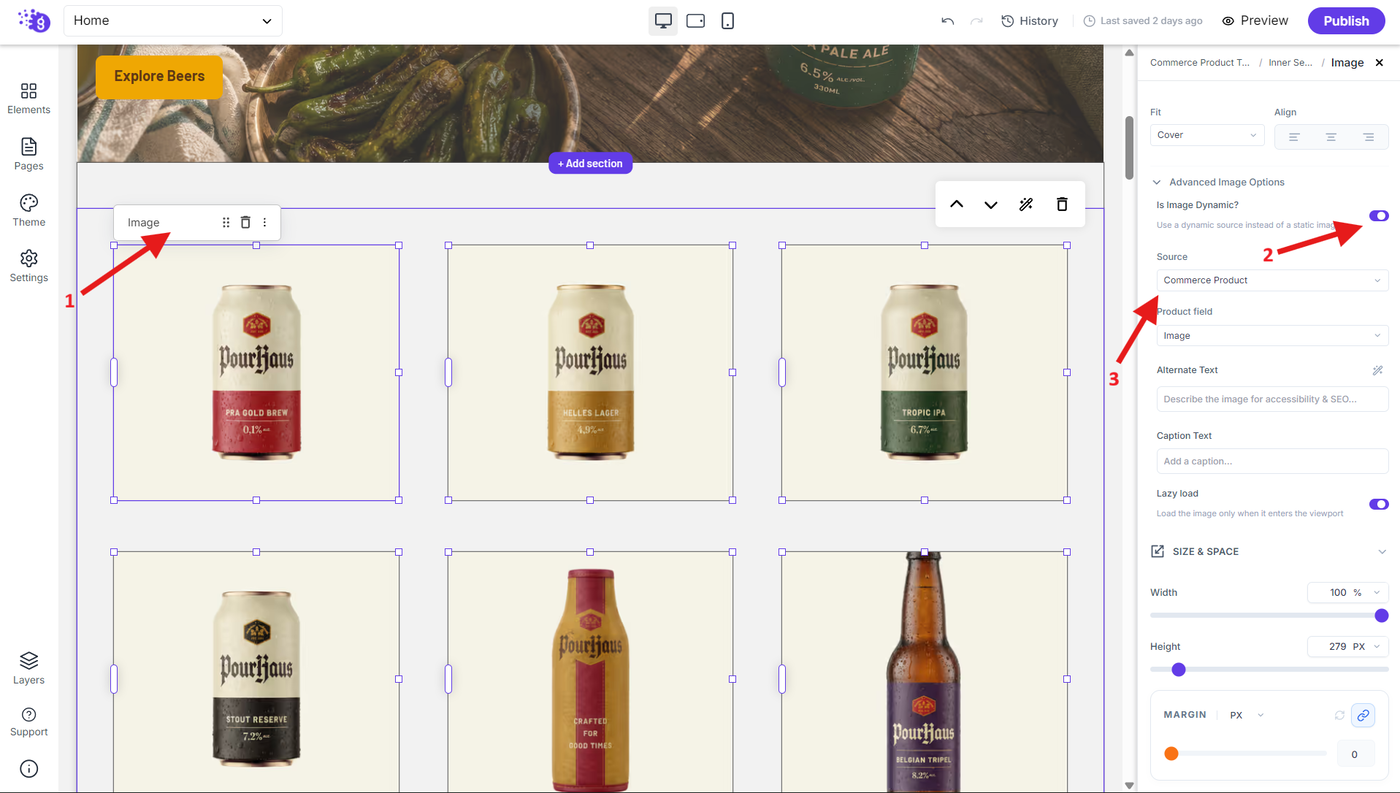Add a new section

click(590, 163)
